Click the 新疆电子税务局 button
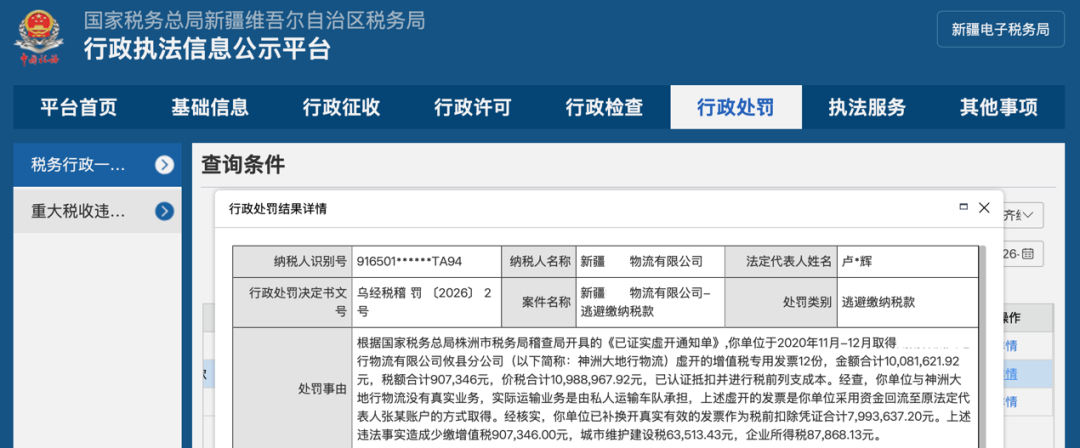Viewport: 1080px width, 448px height. point(1000,29)
